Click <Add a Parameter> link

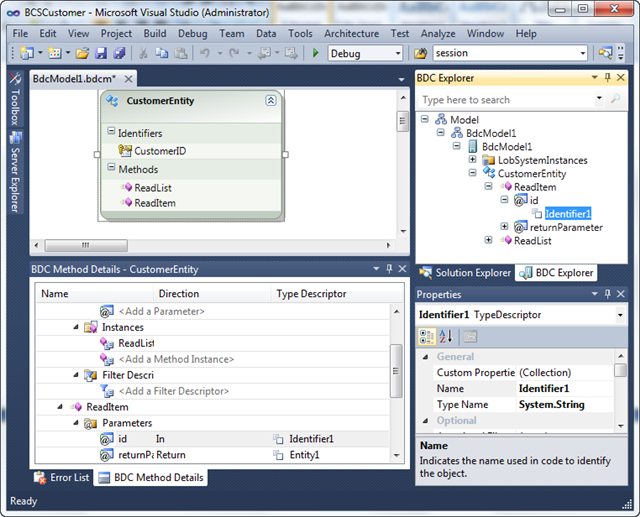point(161,311)
